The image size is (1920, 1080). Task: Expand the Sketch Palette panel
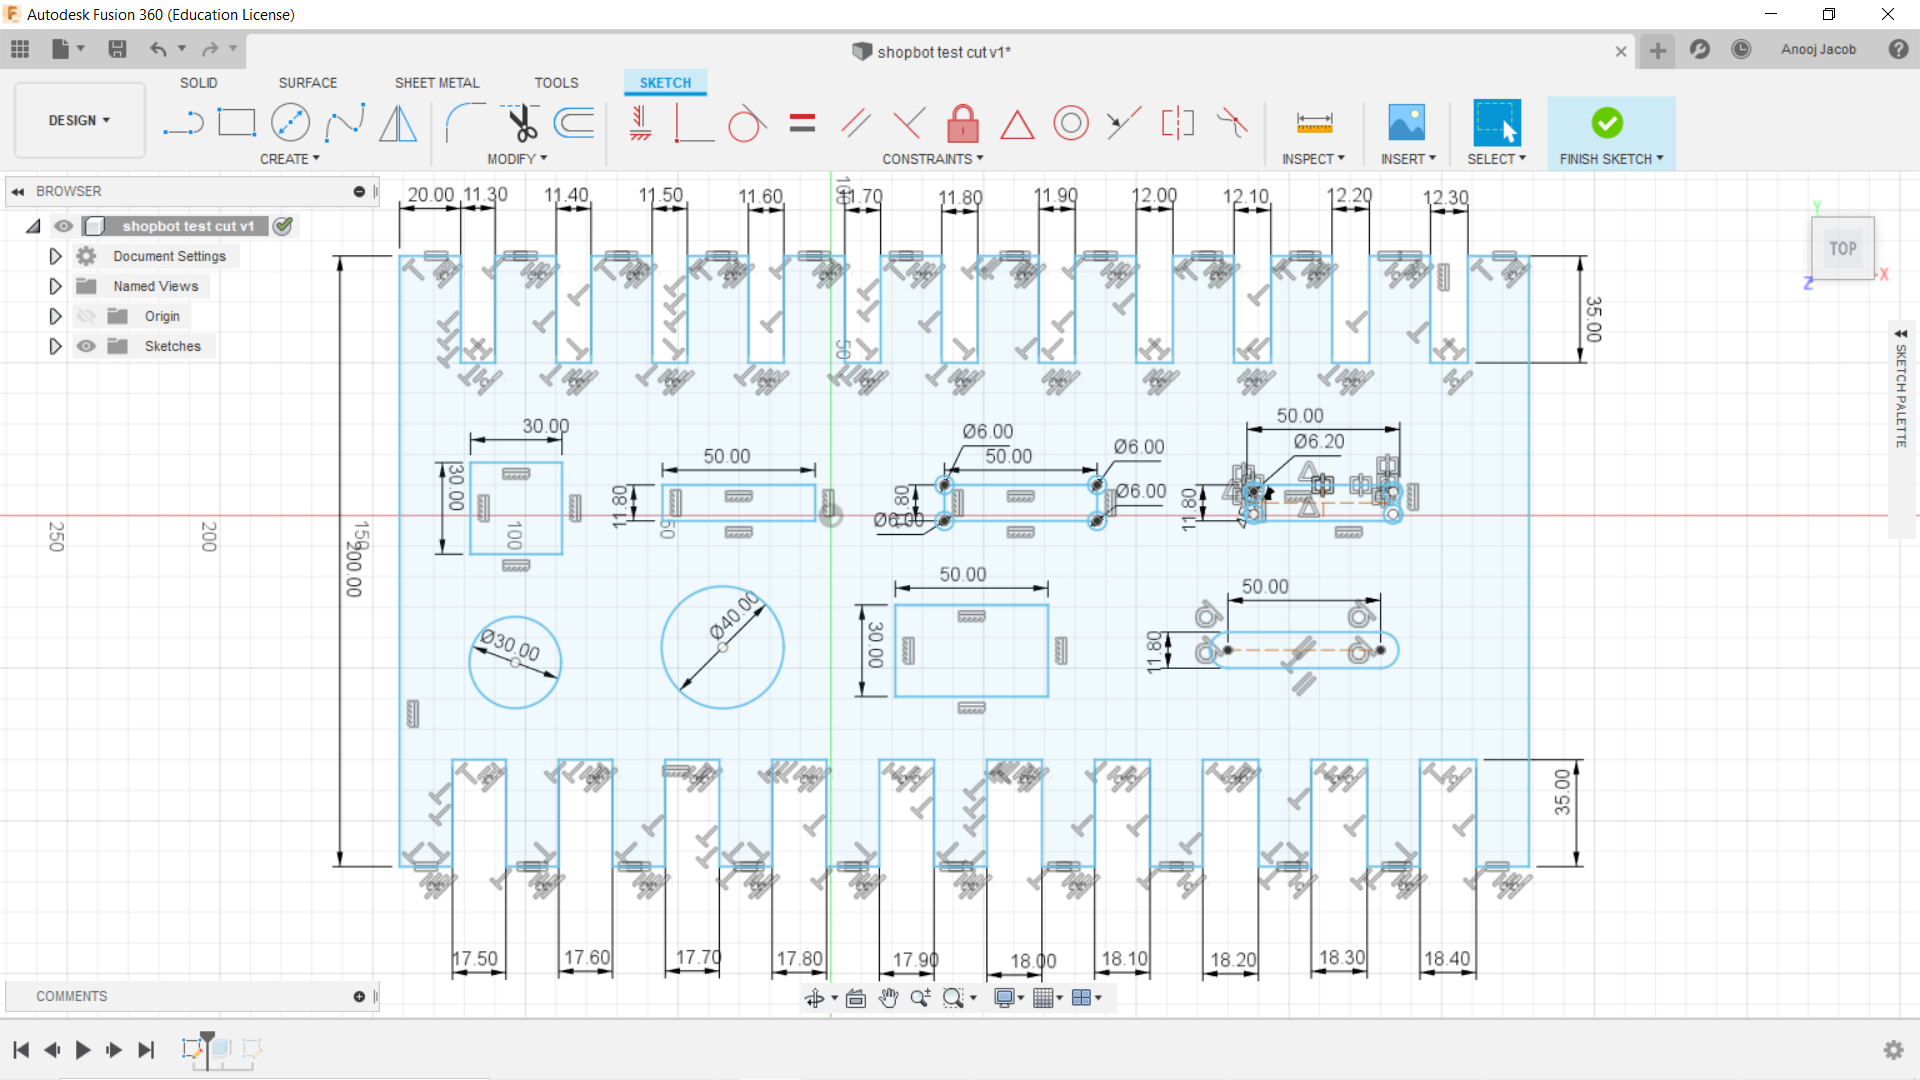tap(1901, 333)
